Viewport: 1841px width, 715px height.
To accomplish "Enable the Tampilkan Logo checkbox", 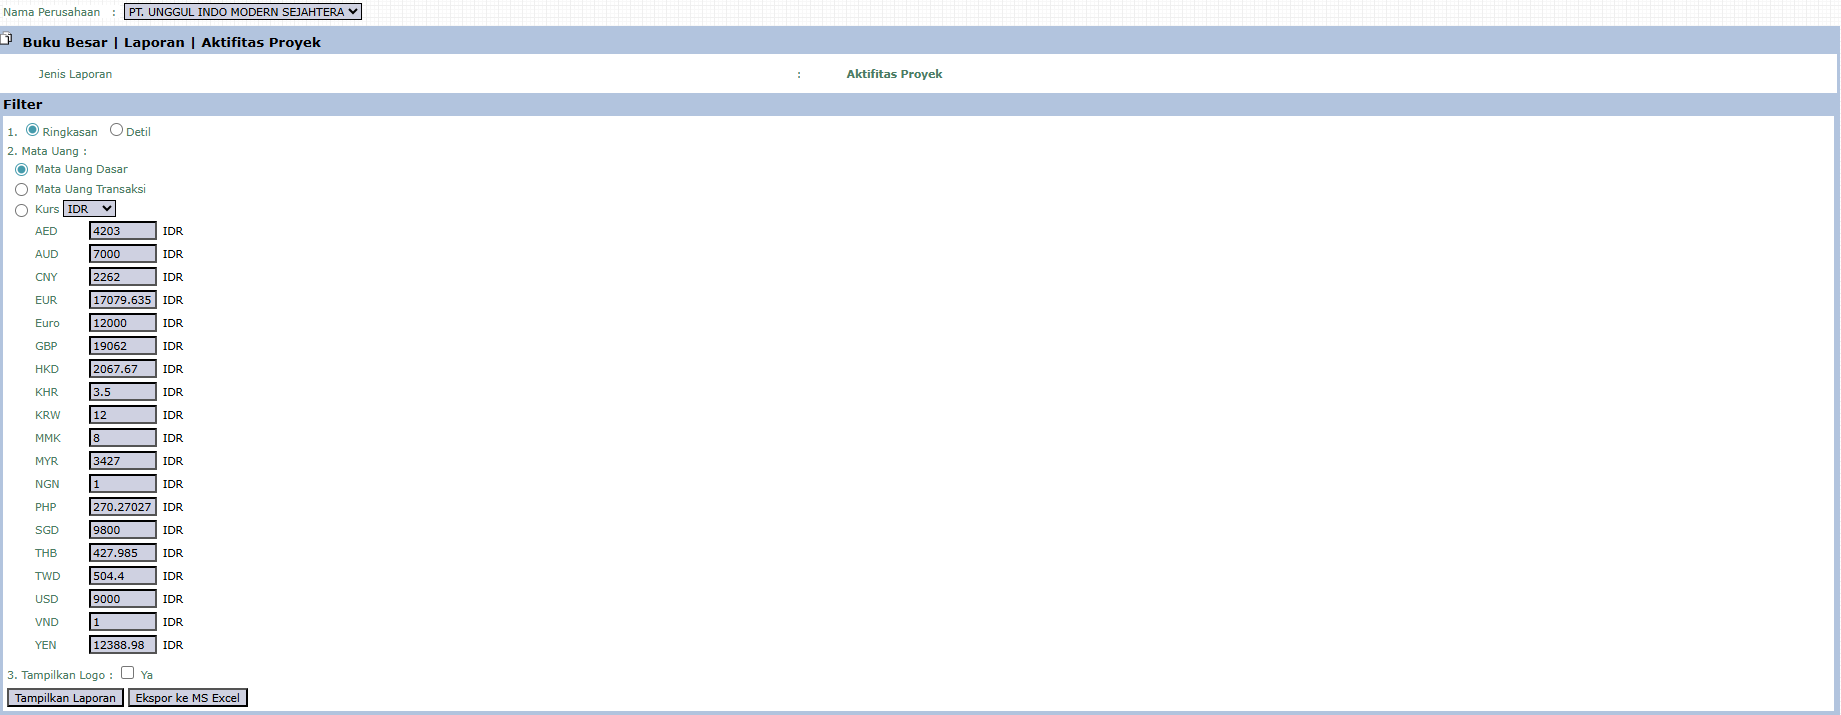I will 128,673.
